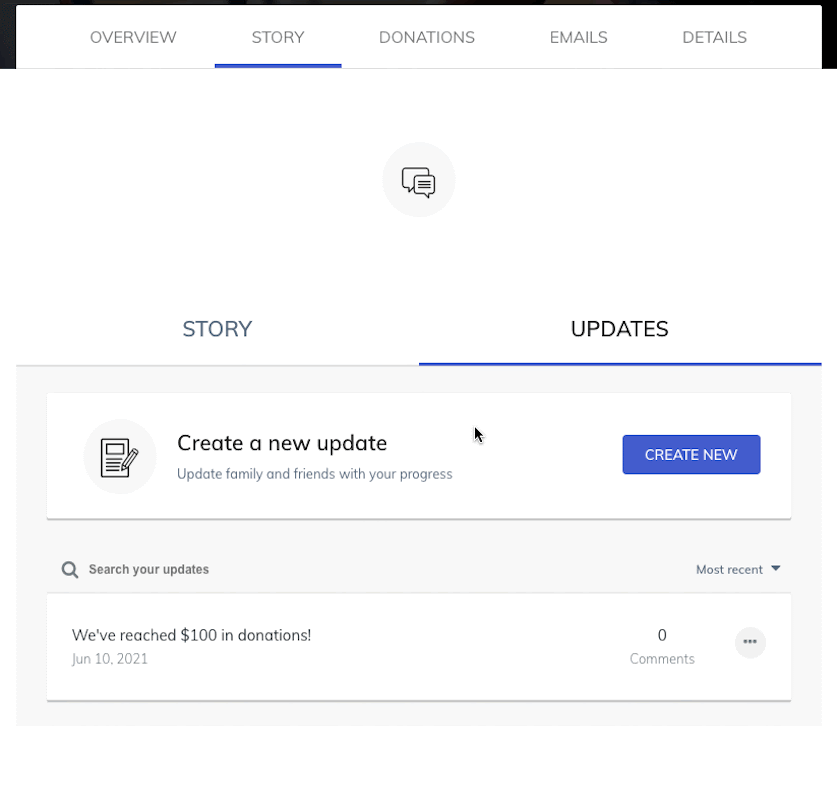Open the Overview tab
This screenshot has height=788, width=837.
point(133,37)
